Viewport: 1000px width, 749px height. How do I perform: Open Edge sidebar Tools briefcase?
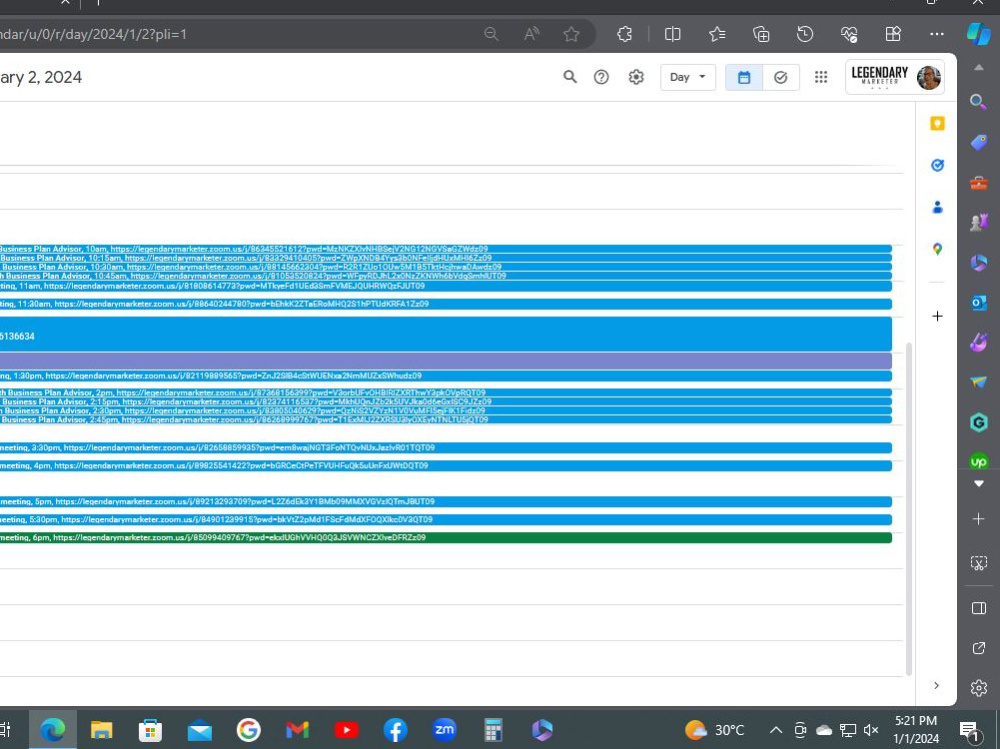pos(978,183)
